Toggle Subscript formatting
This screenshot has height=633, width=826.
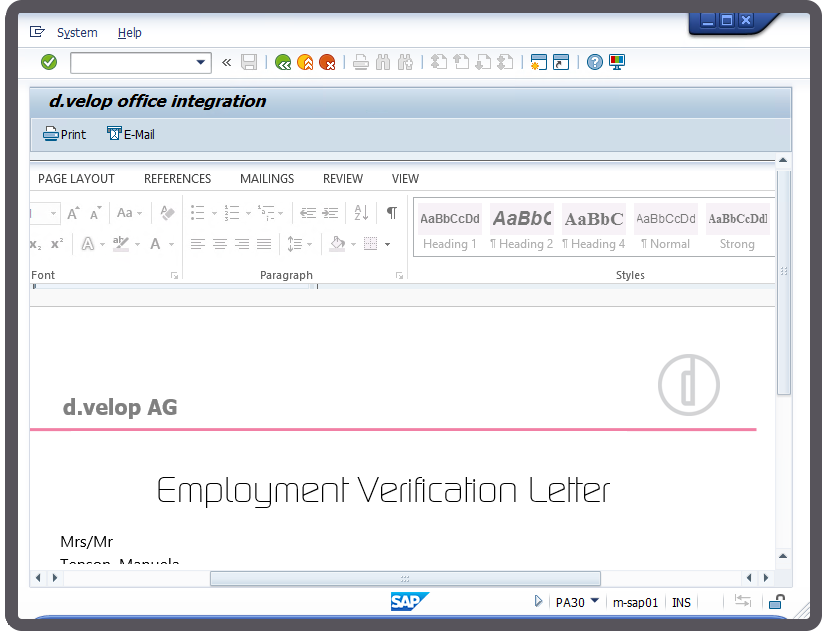[x=35, y=244]
